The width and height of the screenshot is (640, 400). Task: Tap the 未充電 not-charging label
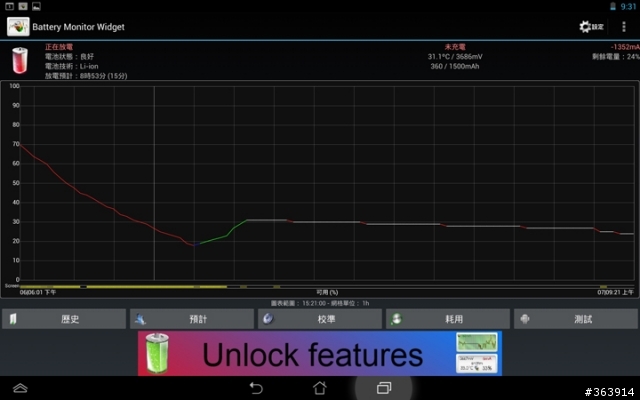tap(455, 47)
